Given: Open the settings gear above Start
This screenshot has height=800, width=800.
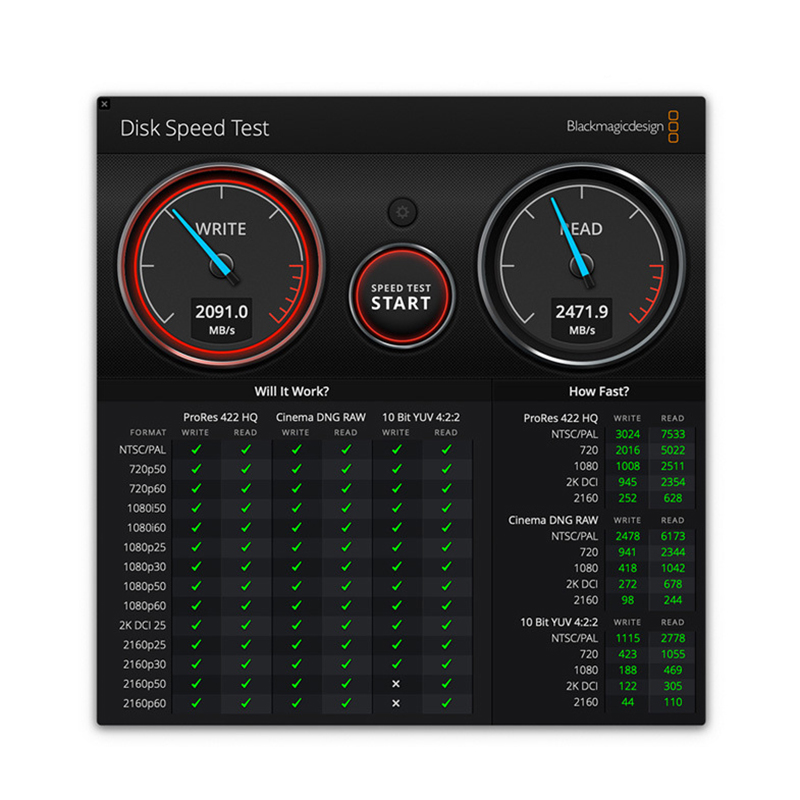Looking at the screenshot, I should click(403, 211).
